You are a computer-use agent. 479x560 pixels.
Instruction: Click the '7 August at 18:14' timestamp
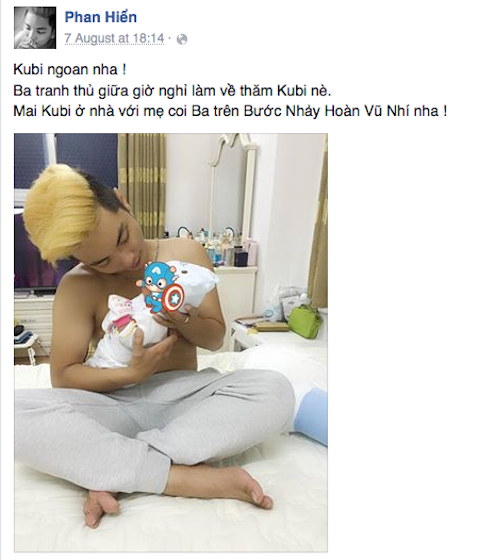(x=114, y=38)
